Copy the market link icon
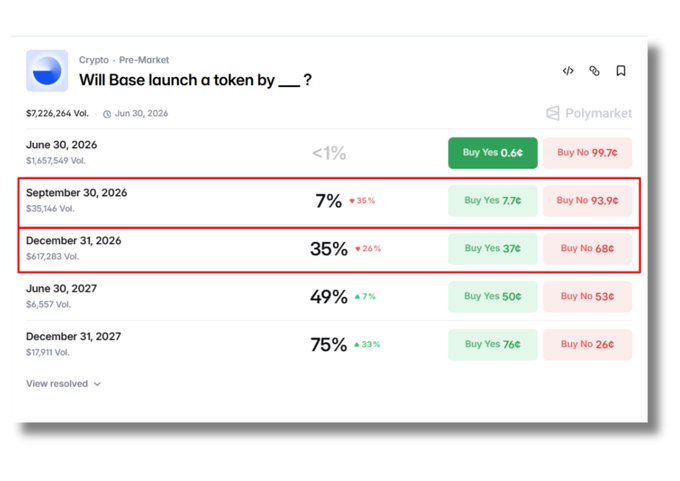This screenshot has height=481, width=680. click(x=594, y=71)
